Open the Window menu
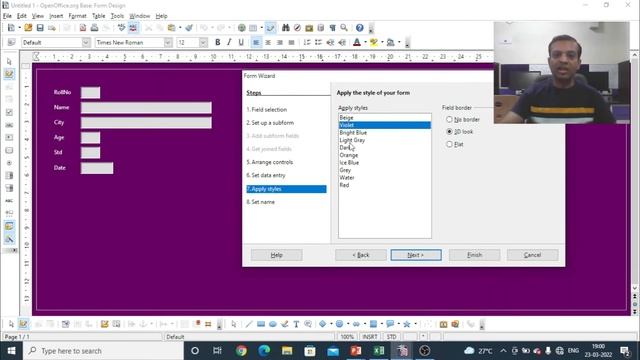This screenshot has width=640, height=360. 140,16
